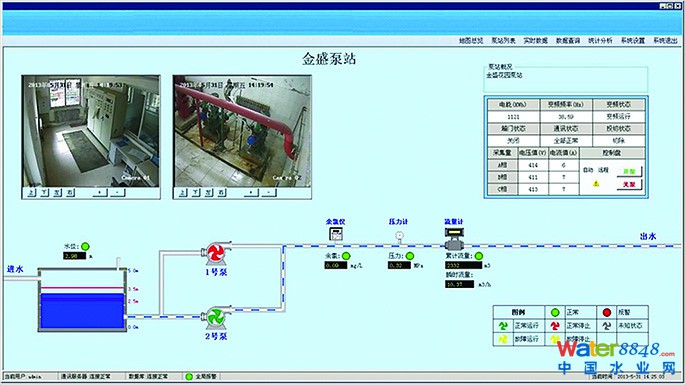This screenshot has height=385, width=685.
Task: Click the pressure gauge icon
Action: click(x=399, y=236)
